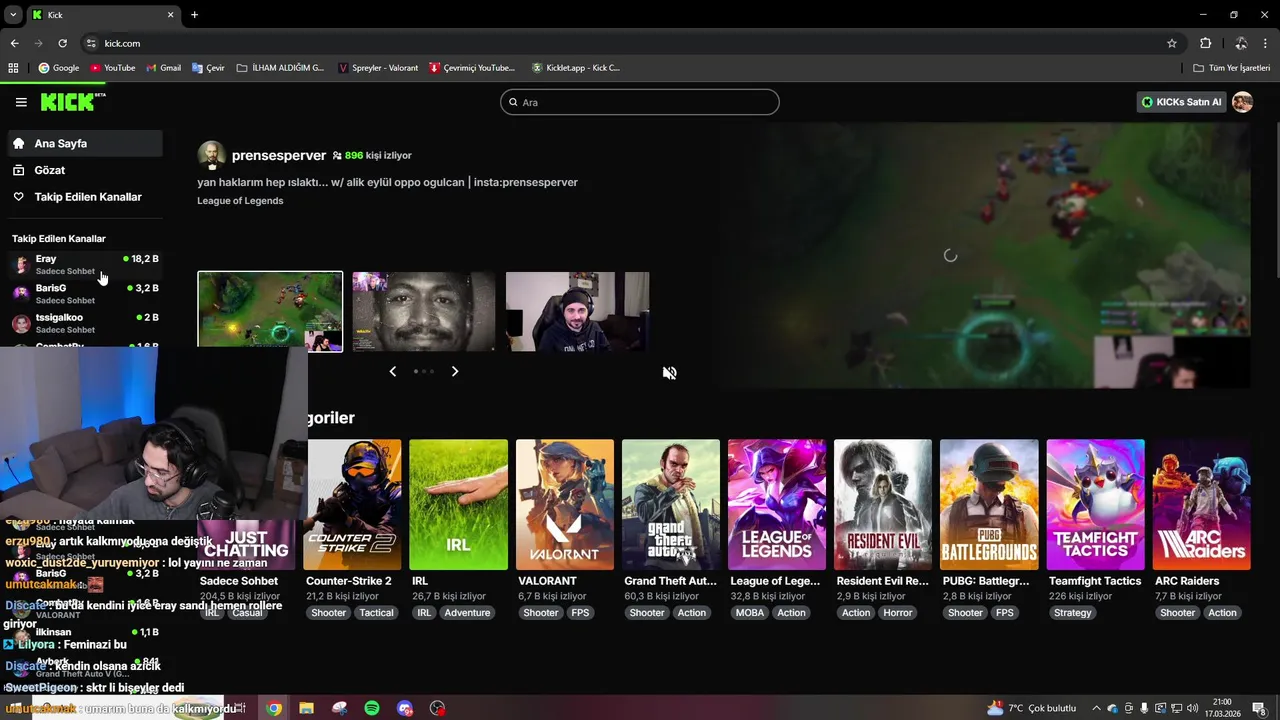Open the tab search dropdown

pyautogui.click(x=12, y=15)
